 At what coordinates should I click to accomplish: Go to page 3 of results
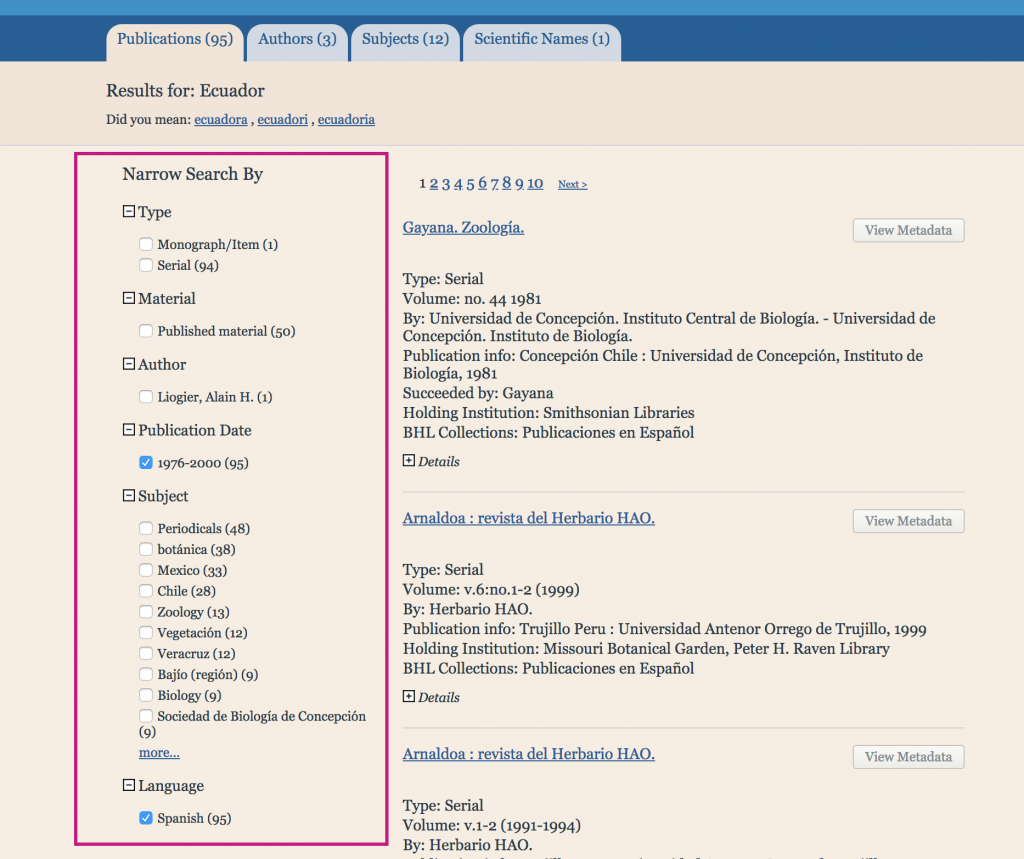coord(445,183)
